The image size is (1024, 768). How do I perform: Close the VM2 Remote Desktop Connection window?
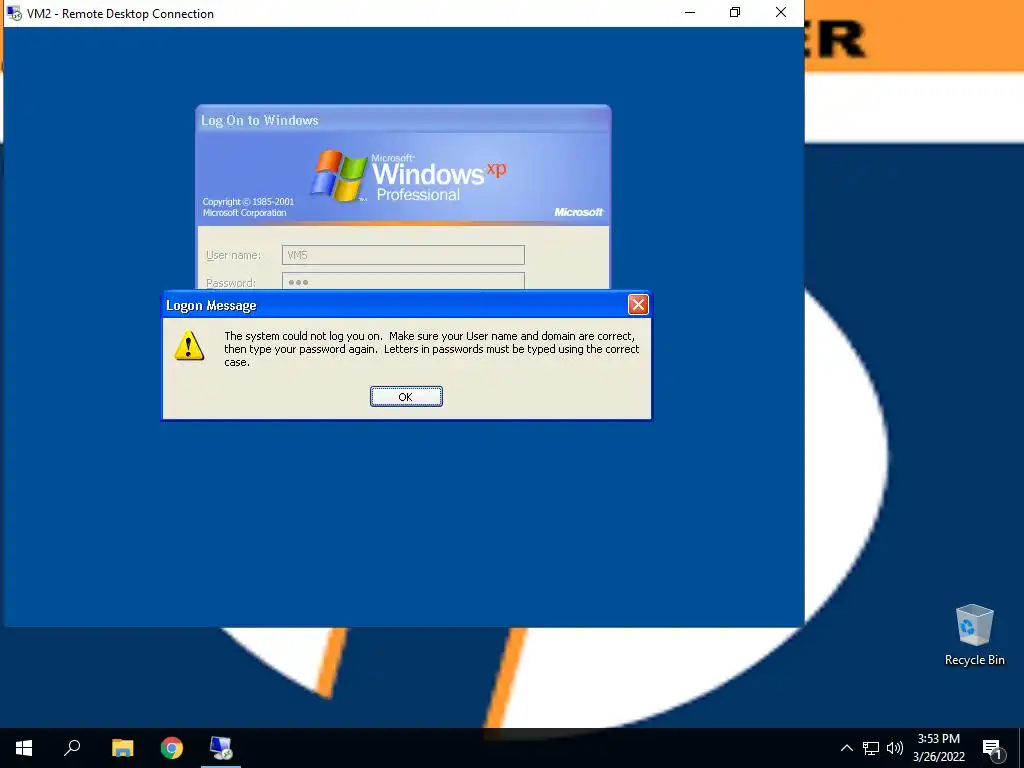click(780, 12)
